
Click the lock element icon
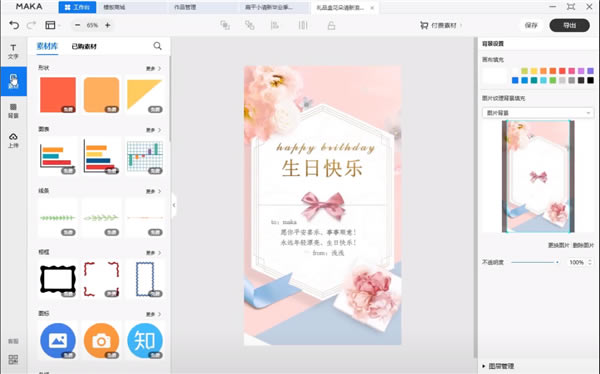click(331, 25)
